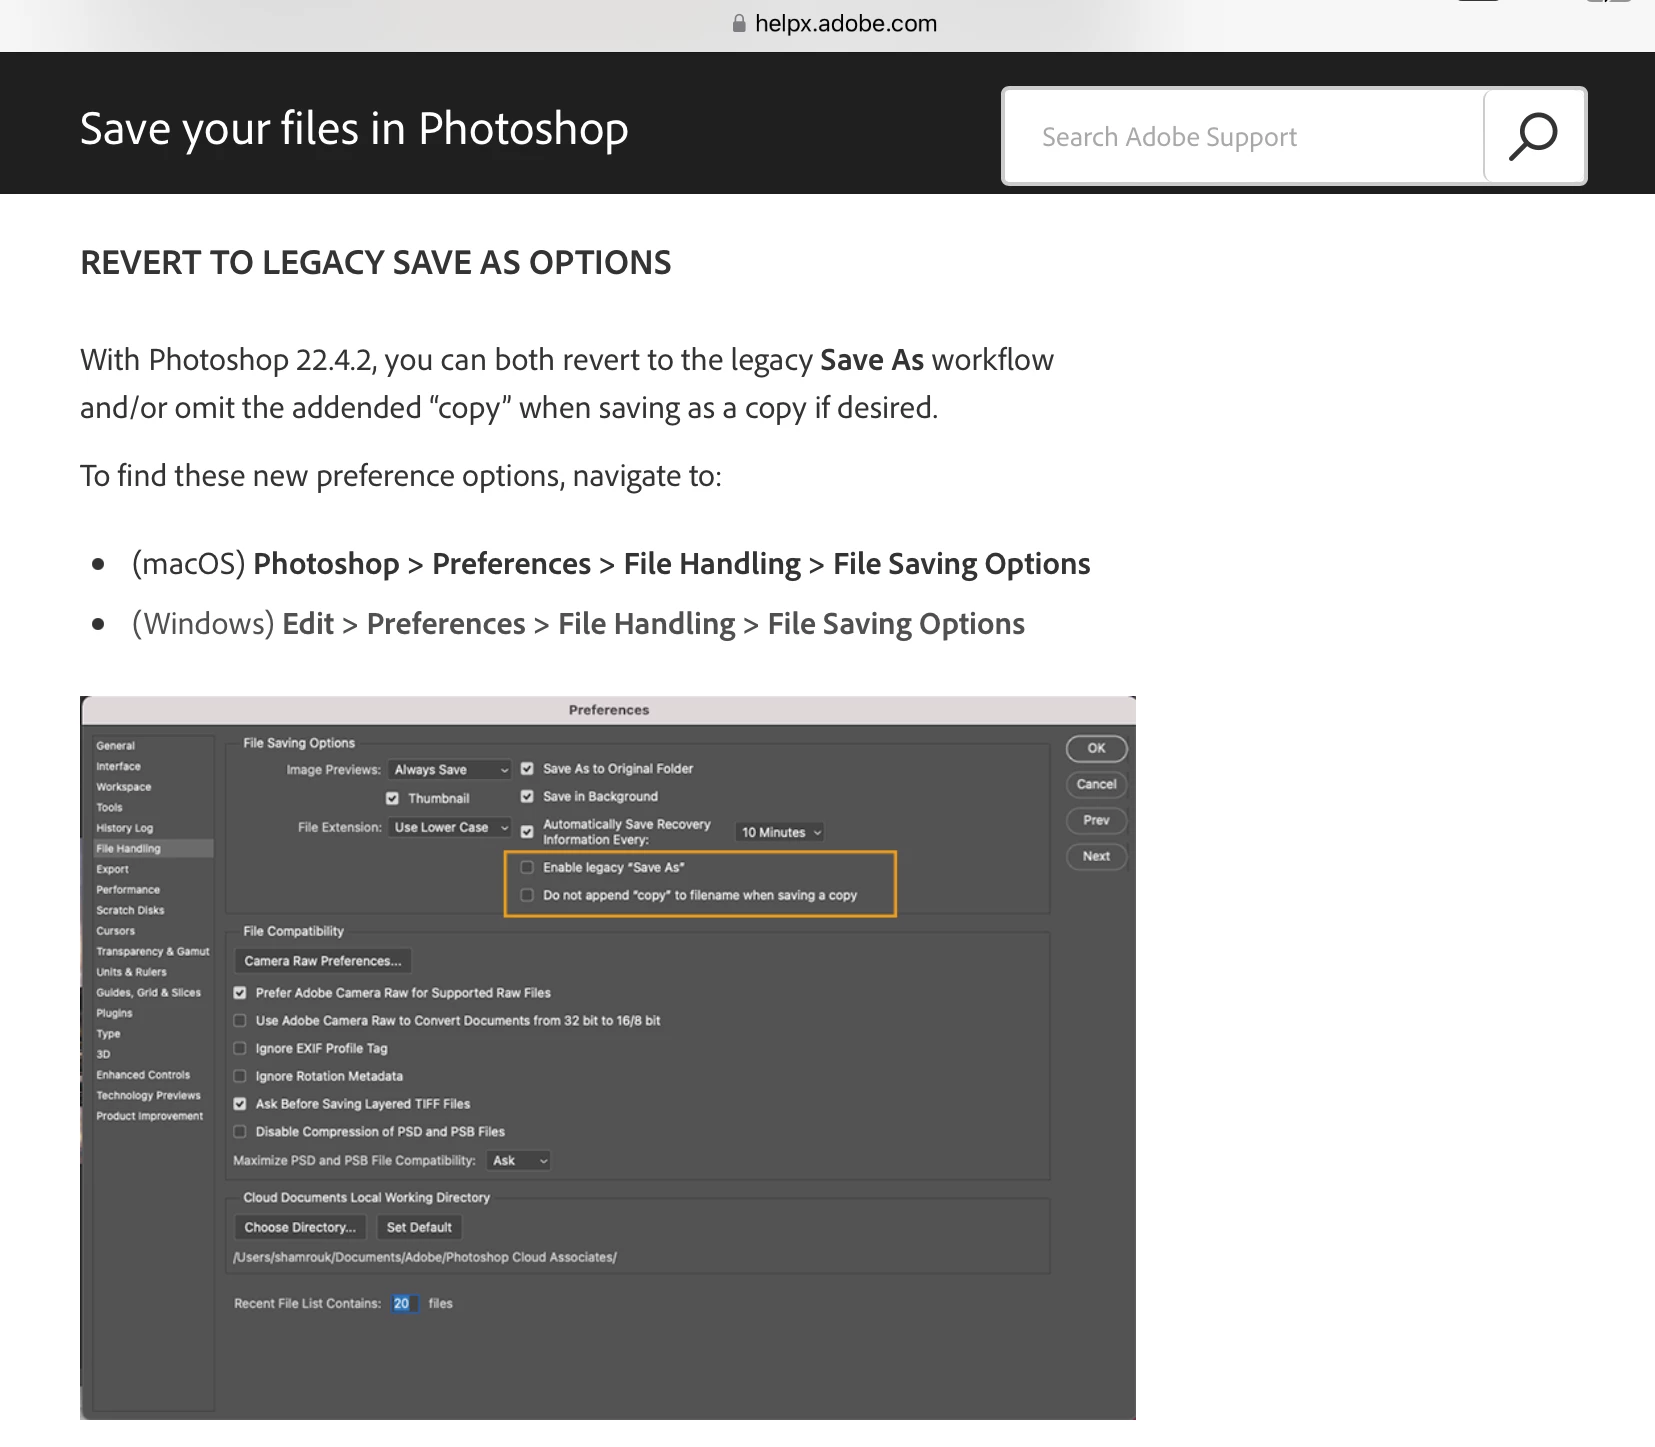
Task: Click the lock icon beside helpx.adobe.com
Action: [739, 23]
